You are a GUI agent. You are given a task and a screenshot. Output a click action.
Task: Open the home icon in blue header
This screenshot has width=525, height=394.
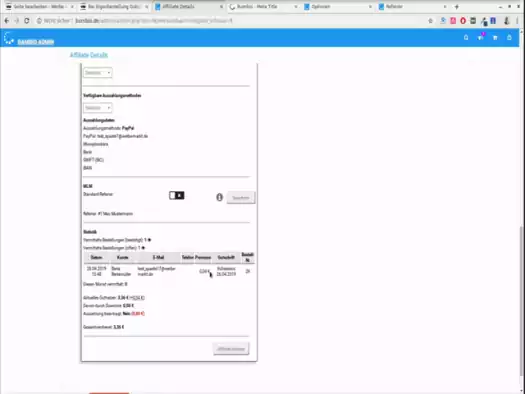pos(466,37)
